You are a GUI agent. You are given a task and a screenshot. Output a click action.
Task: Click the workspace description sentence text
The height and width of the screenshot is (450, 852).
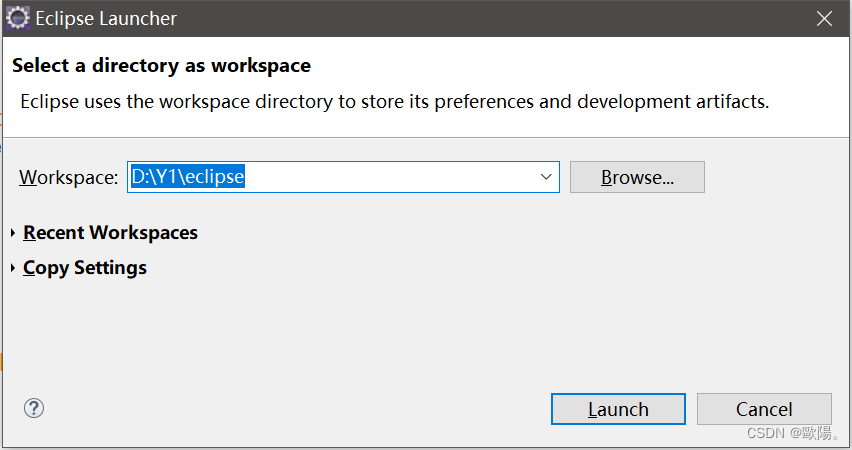coord(394,102)
